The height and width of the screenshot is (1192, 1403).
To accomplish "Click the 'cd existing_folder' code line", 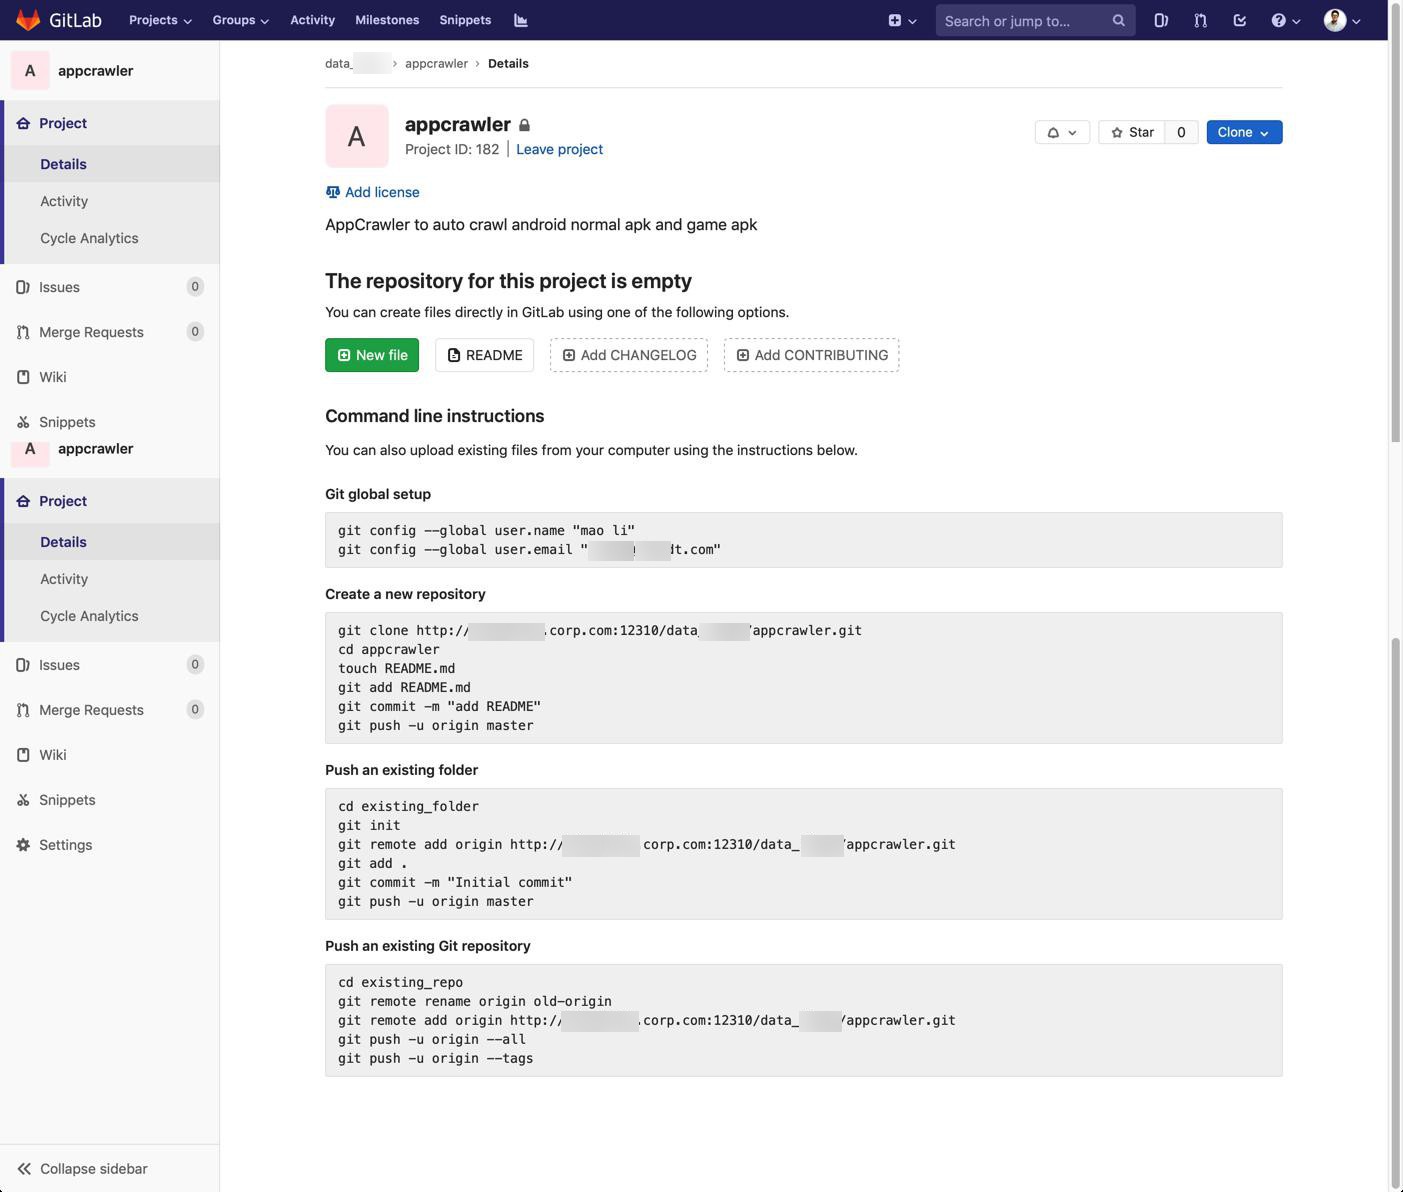I will (408, 806).
